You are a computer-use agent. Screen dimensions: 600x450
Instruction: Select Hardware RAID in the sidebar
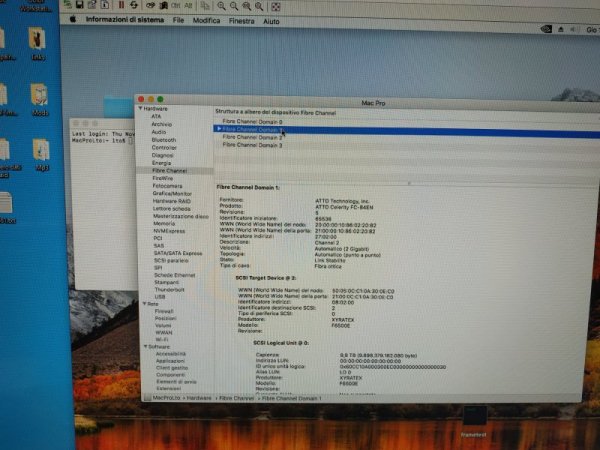[171, 201]
